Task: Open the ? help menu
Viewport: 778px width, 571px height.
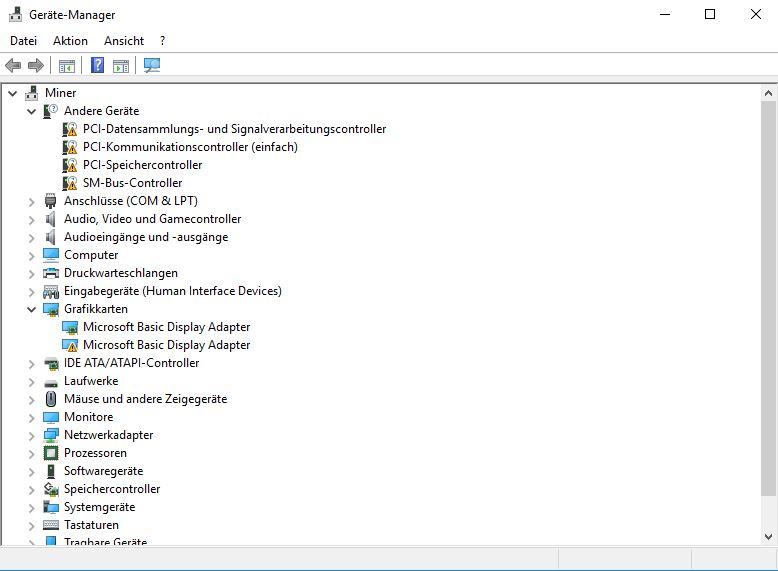Action: tap(162, 41)
